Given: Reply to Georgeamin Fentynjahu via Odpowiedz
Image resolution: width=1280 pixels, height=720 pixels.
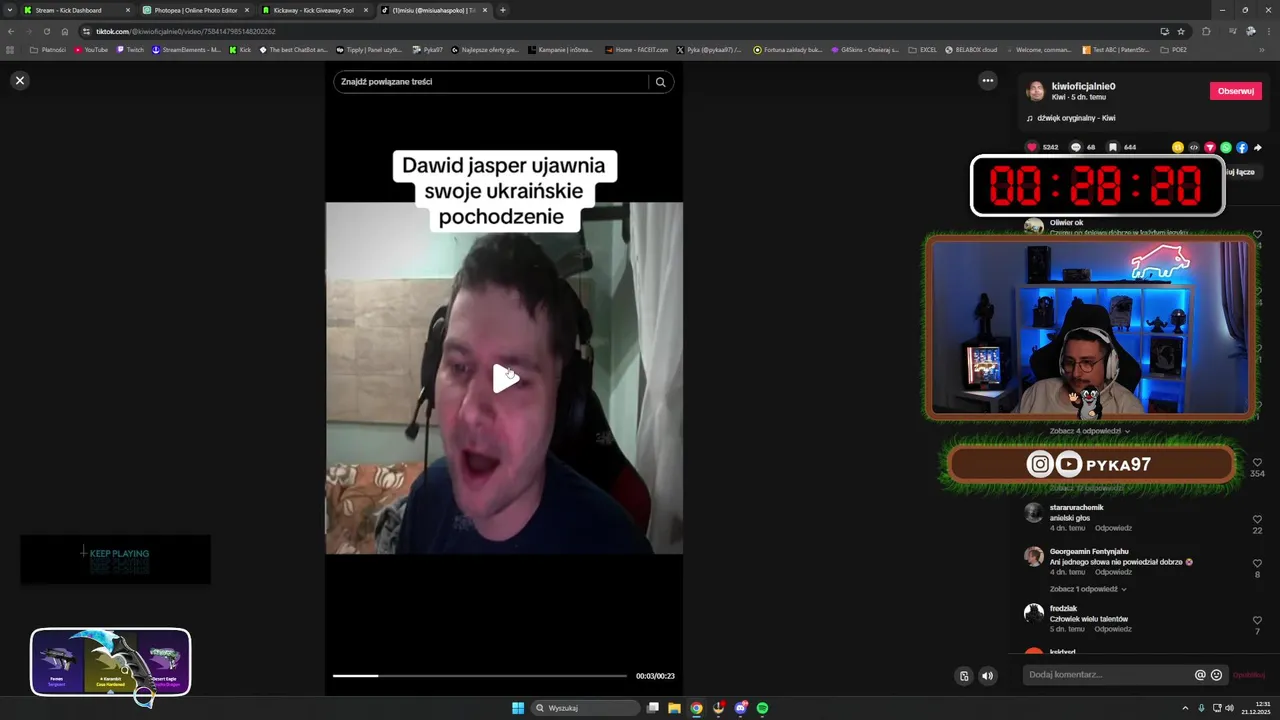Looking at the screenshot, I should pos(1113,572).
